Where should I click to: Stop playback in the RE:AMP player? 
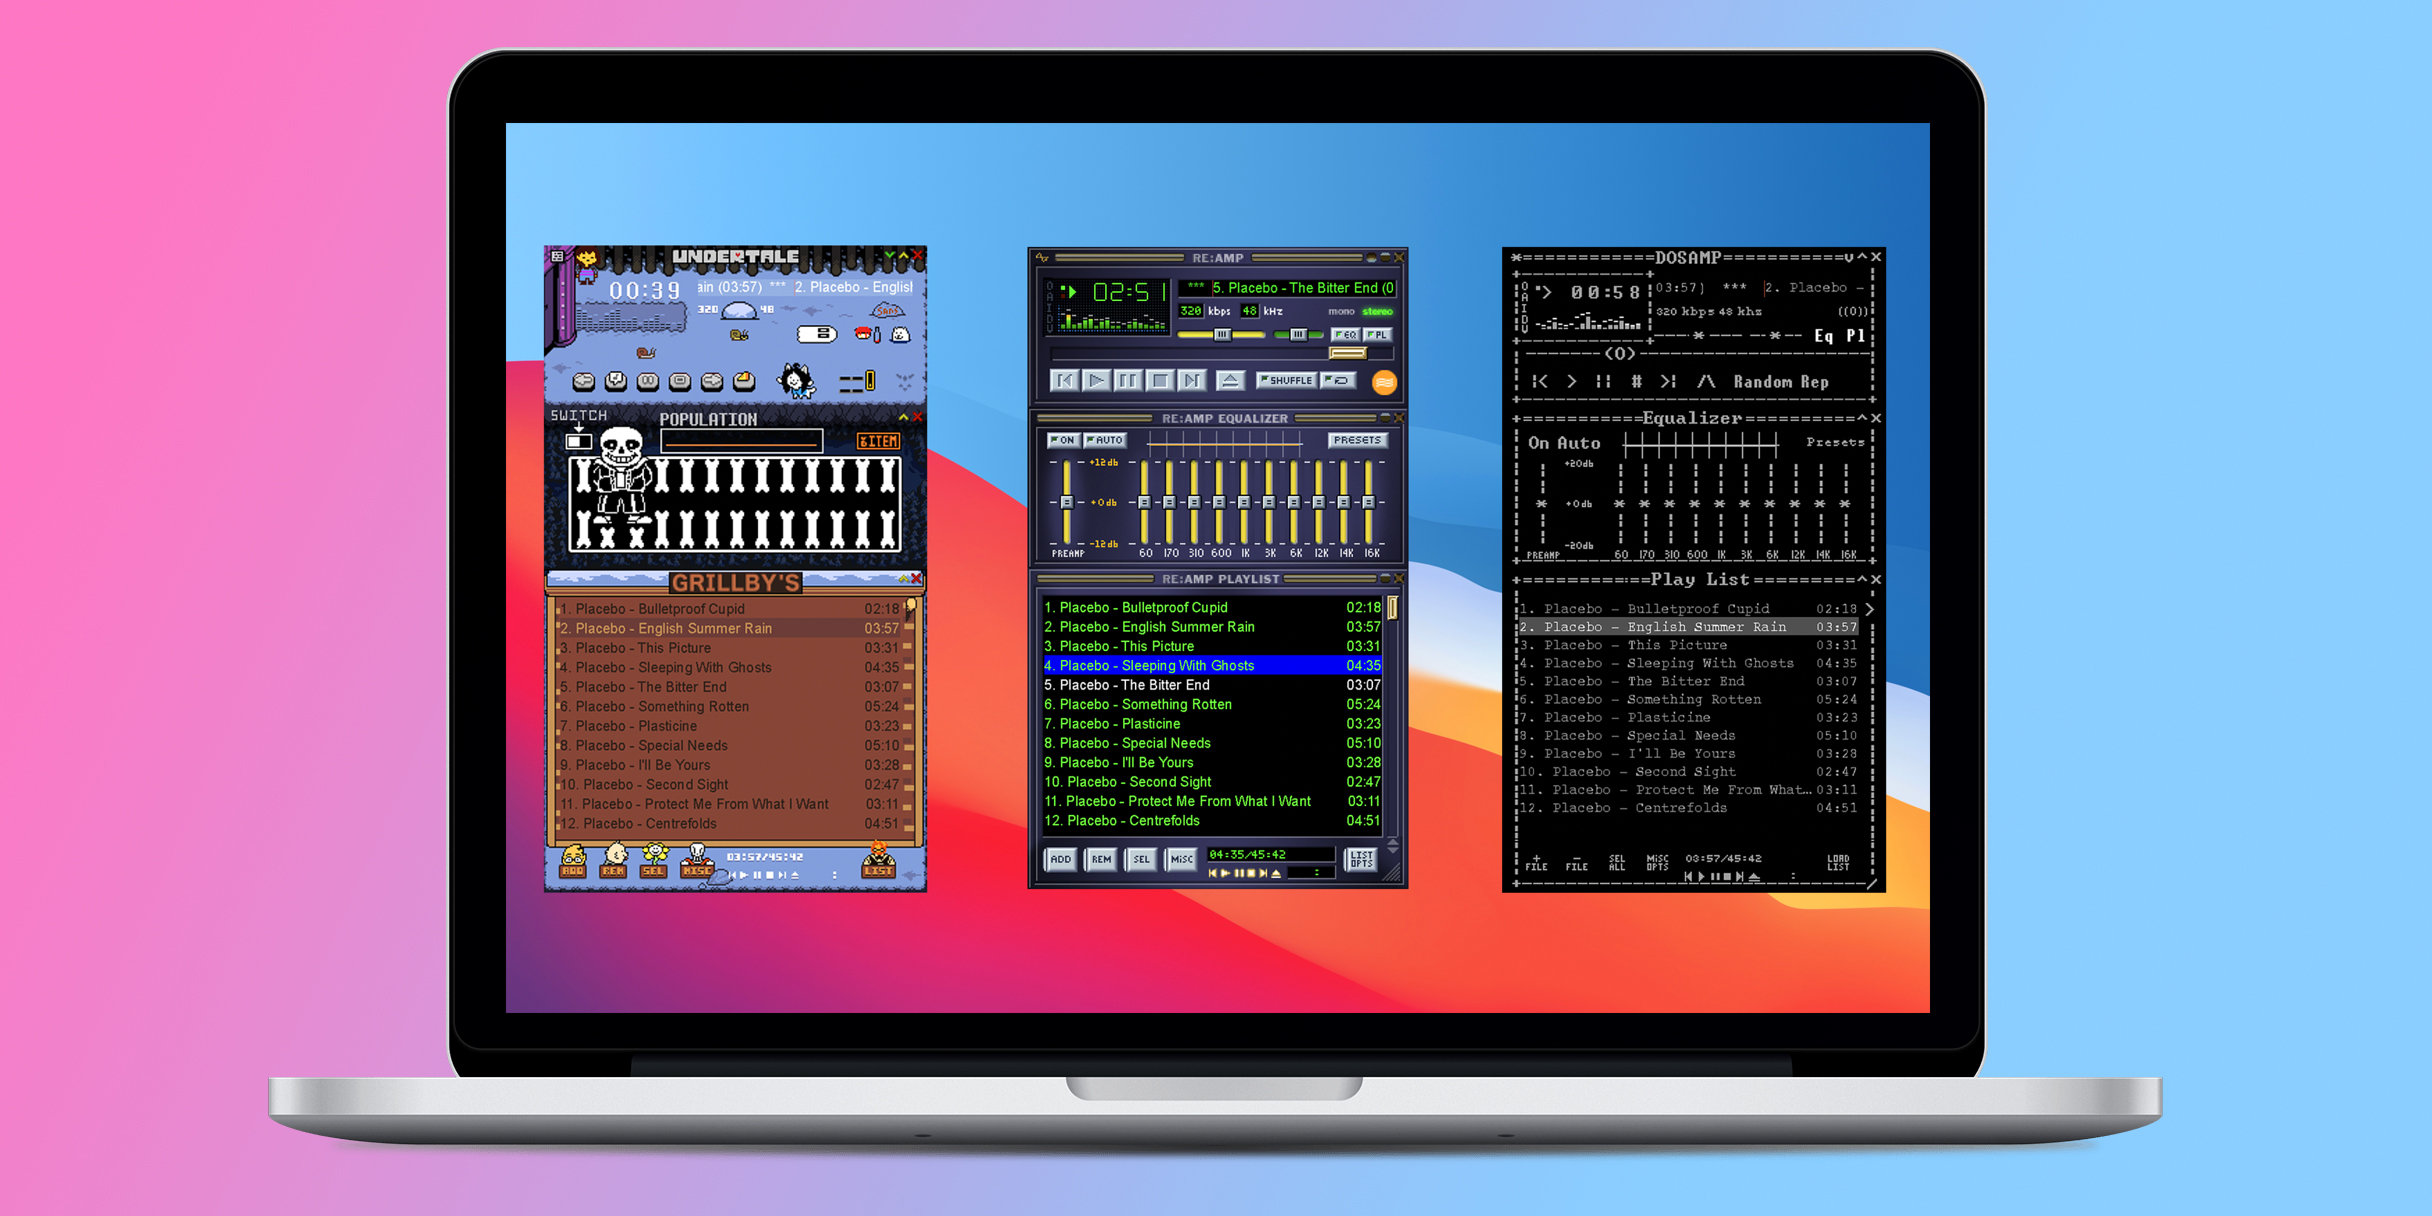[1160, 380]
